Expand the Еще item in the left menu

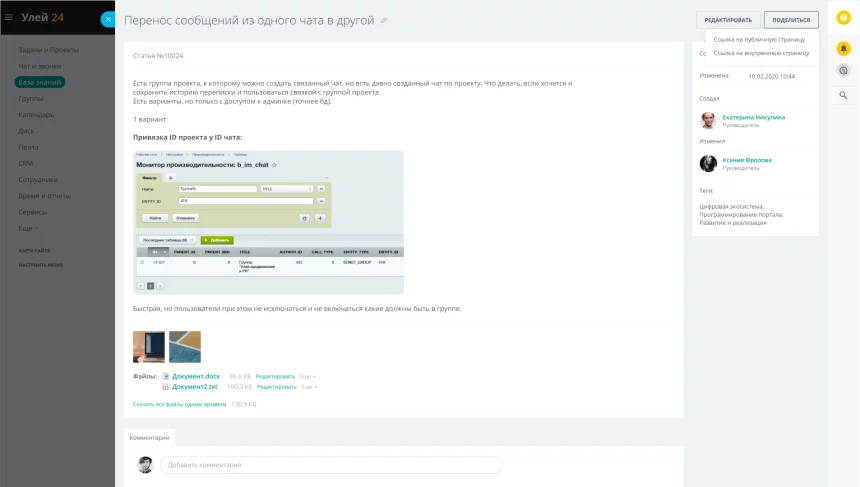click(27, 228)
